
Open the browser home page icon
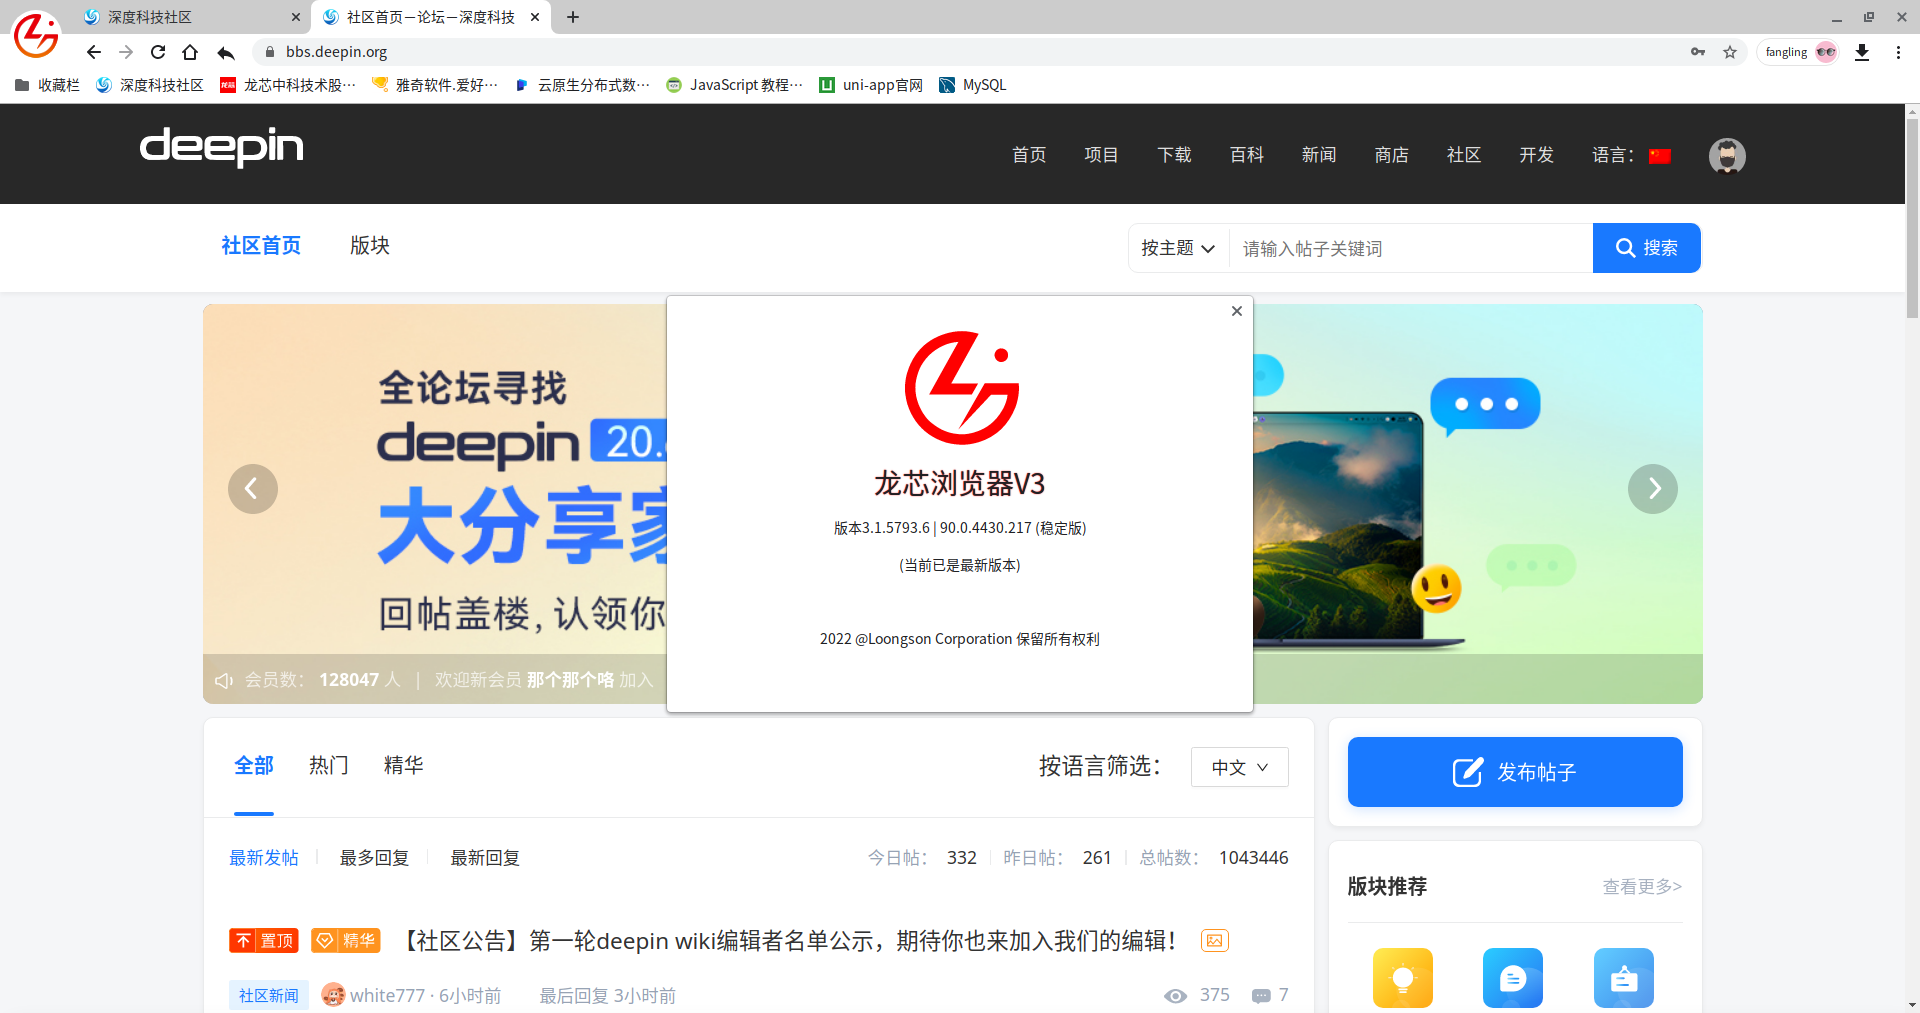[x=190, y=52]
